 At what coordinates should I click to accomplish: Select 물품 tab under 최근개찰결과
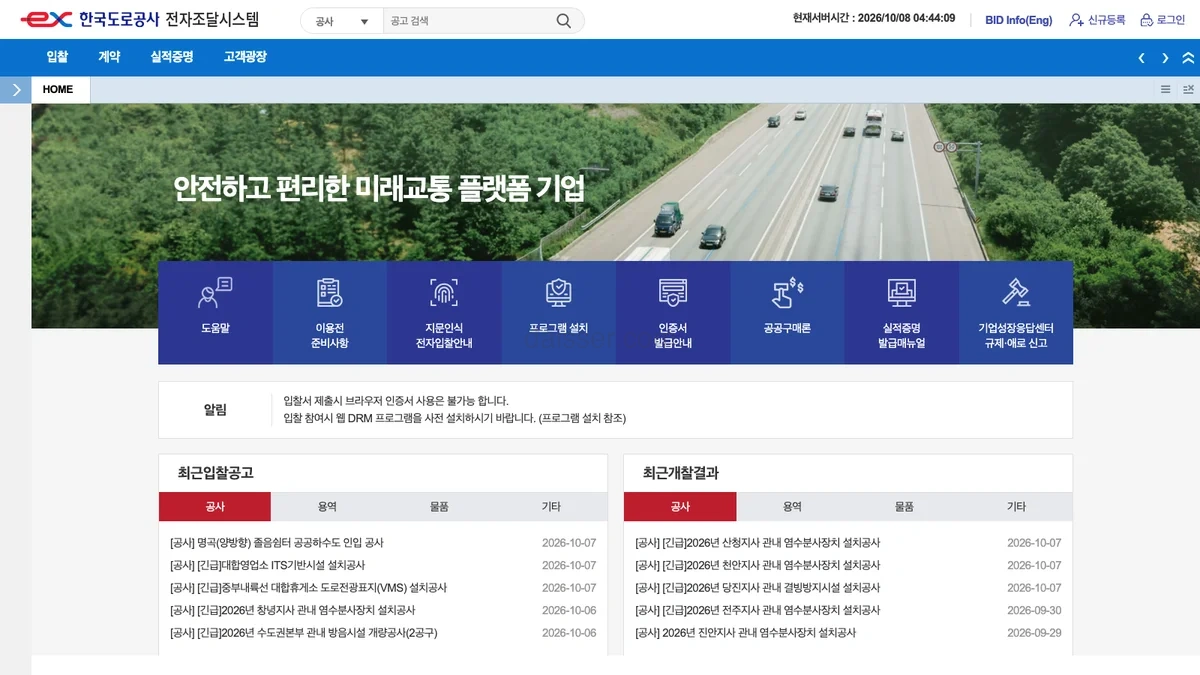pos(904,507)
